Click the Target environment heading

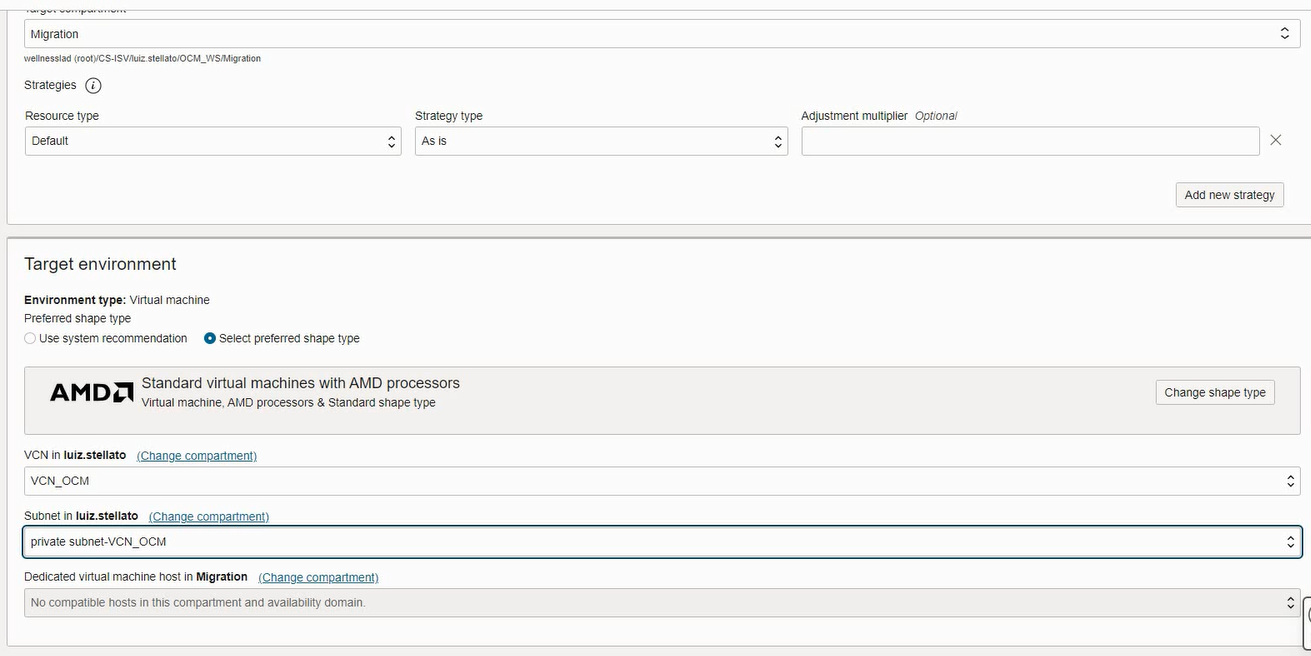[100, 264]
